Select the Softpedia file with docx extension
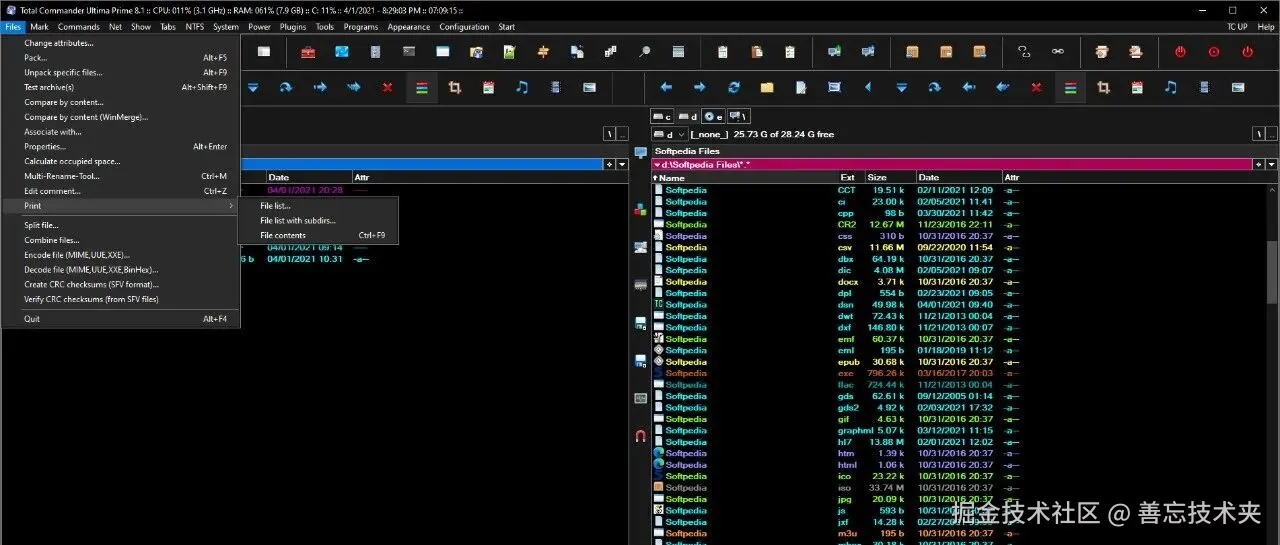Image resolution: width=1280 pixels, height=545 pixels. (960, 282)
